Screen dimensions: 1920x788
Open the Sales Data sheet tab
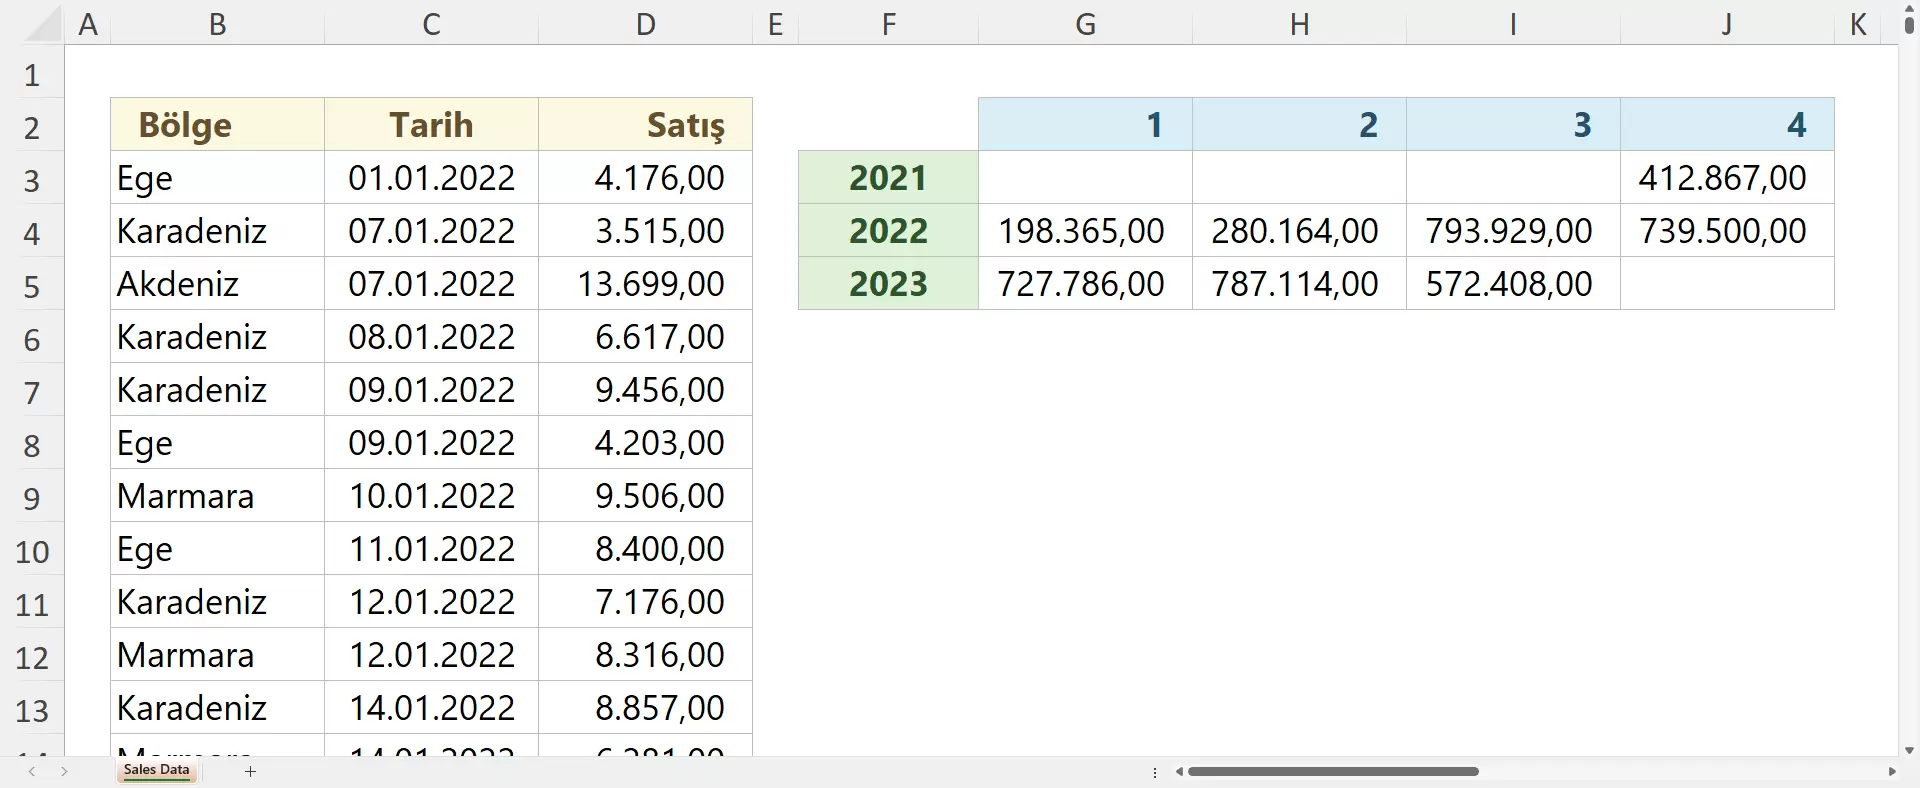[x=157, y=770]
